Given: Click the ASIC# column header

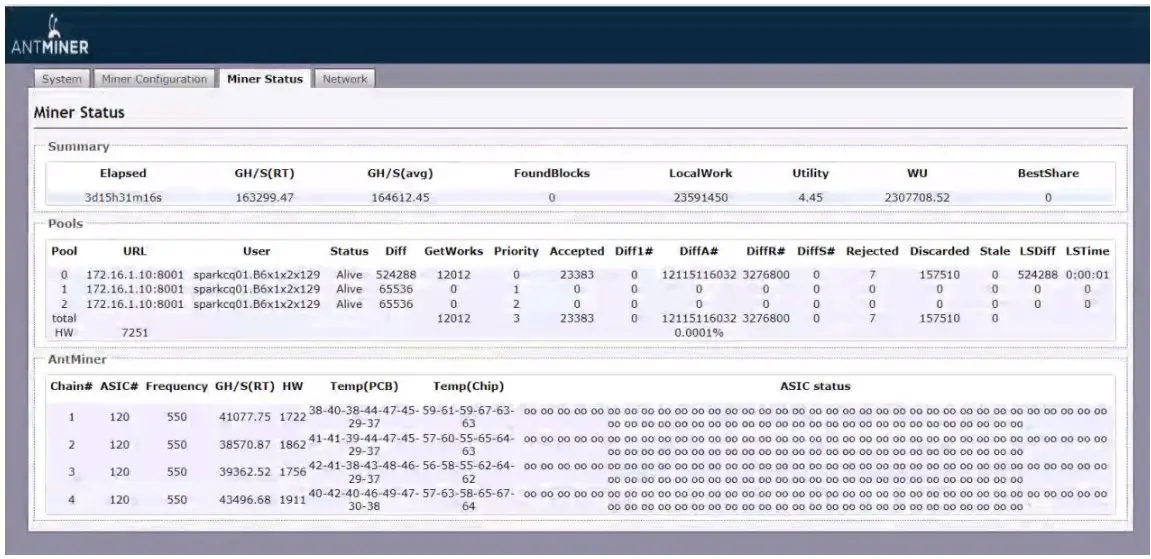Looking at the screenshot, I should click(119, 386).
